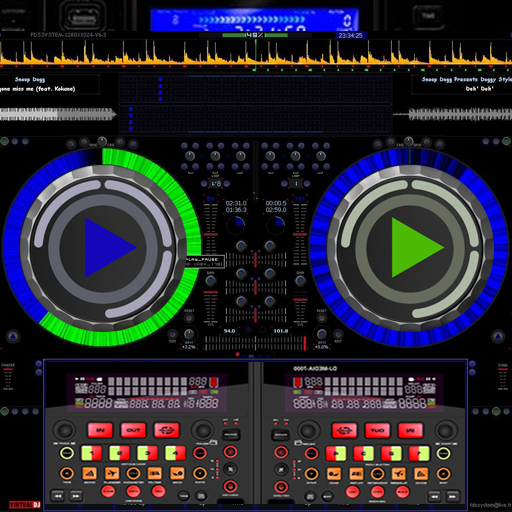The width and height of the screenshot is (512, 512).
Task: Click the right deck remaining time 02:59.0
Action: [x=276, y=210]
